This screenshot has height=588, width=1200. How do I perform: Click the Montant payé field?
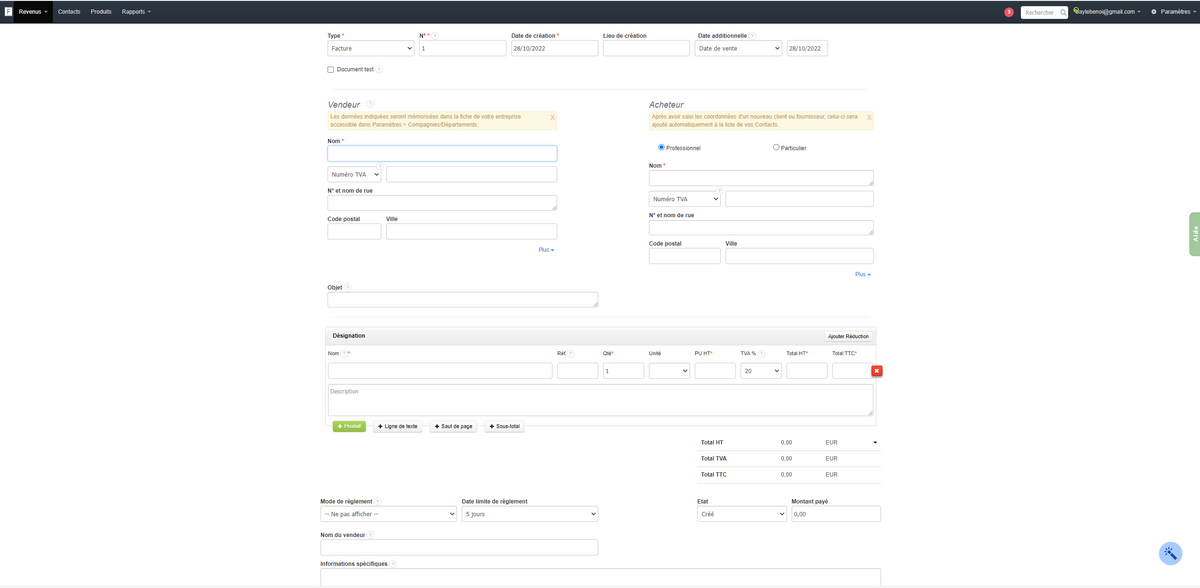click(836, 514)
